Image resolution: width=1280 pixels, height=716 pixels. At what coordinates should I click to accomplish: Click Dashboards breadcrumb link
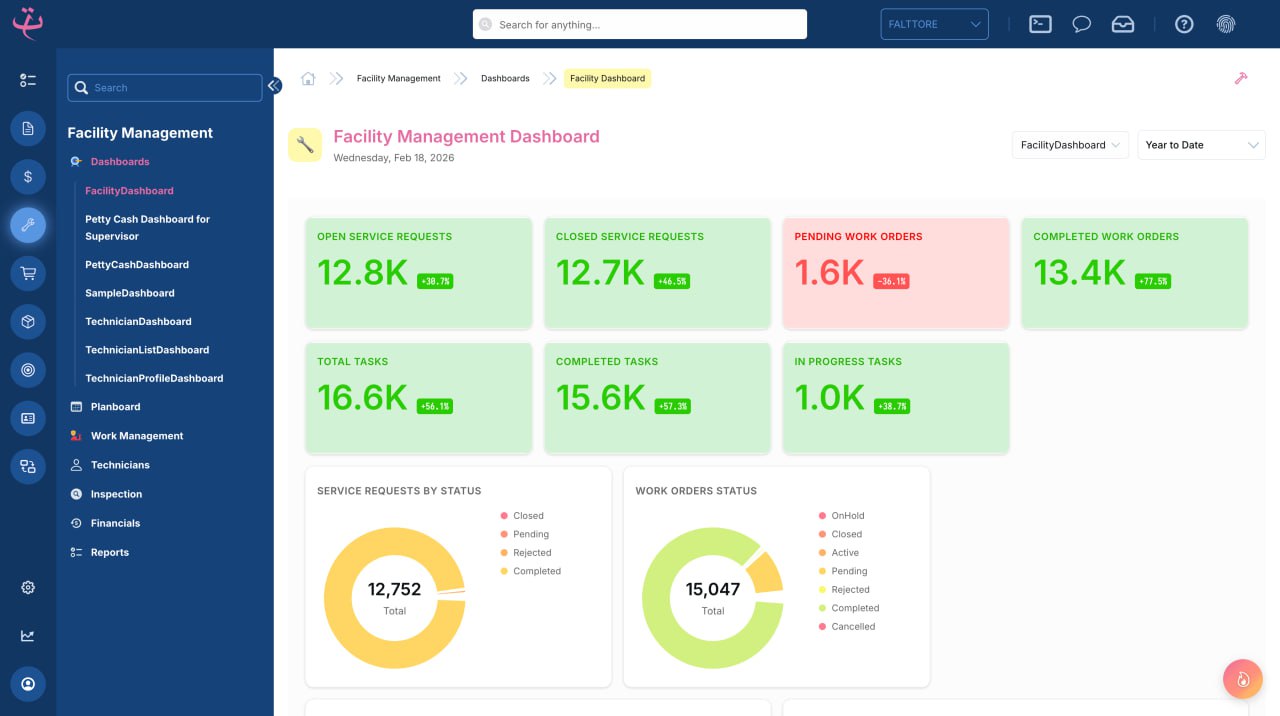[505, 79]
